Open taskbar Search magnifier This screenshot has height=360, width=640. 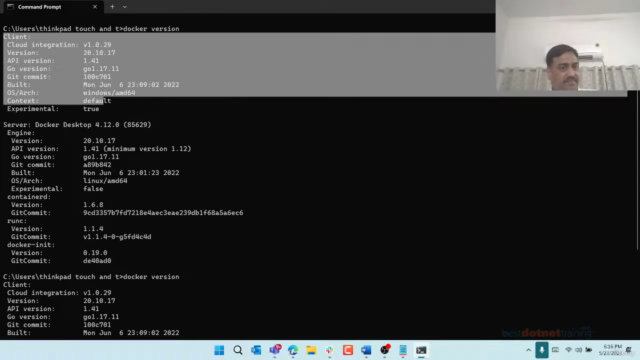coord(238,350)
